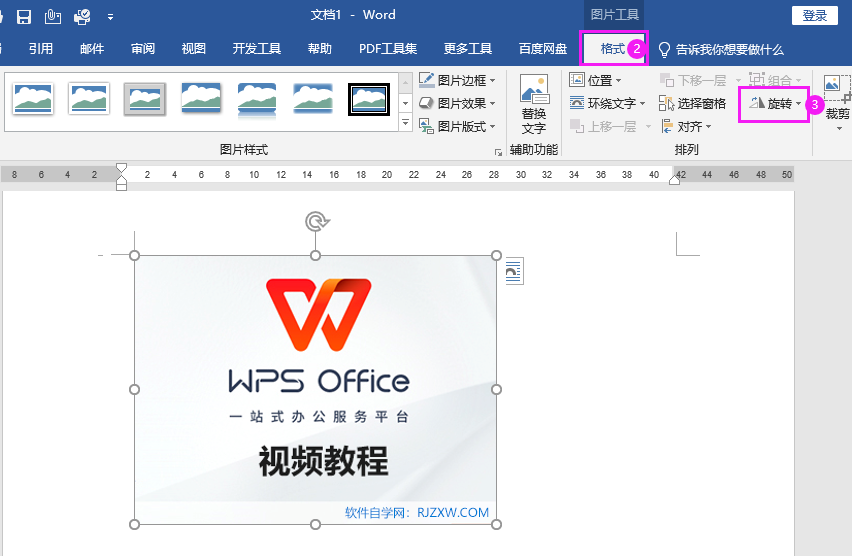Click the 替换文字 alt text button

click(534, 104)
